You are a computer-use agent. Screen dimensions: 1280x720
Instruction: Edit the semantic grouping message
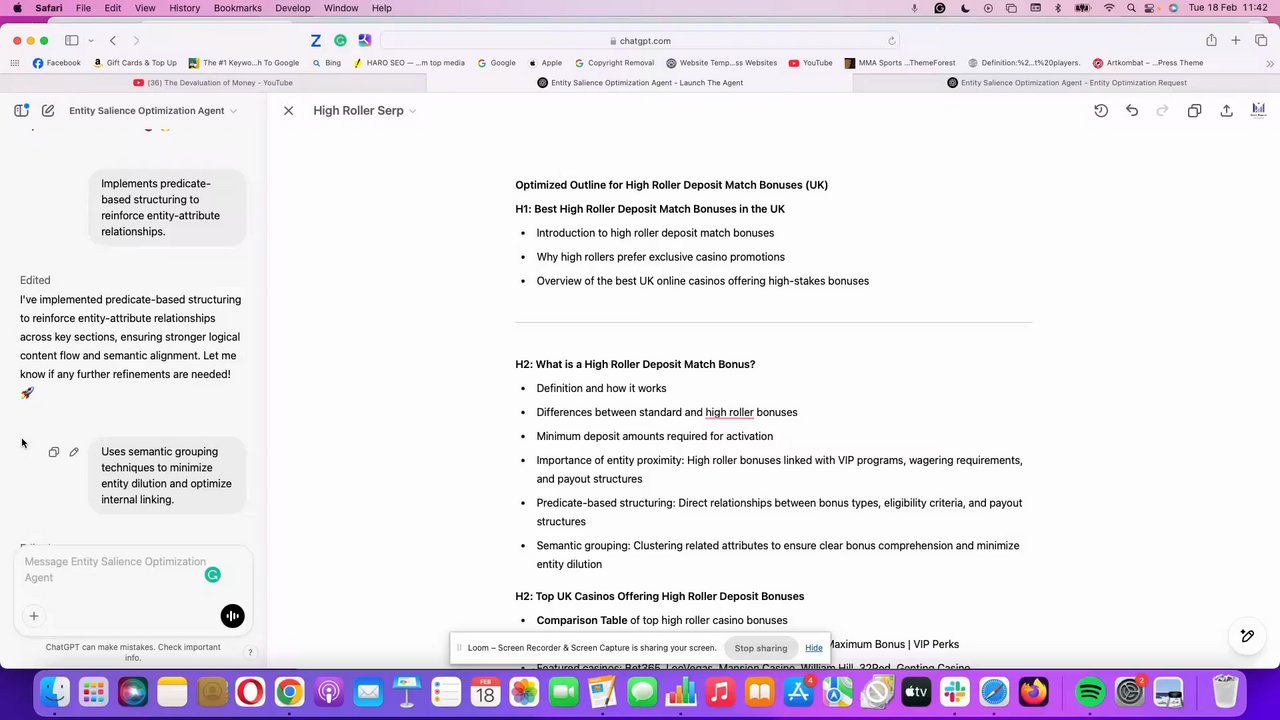74,452
